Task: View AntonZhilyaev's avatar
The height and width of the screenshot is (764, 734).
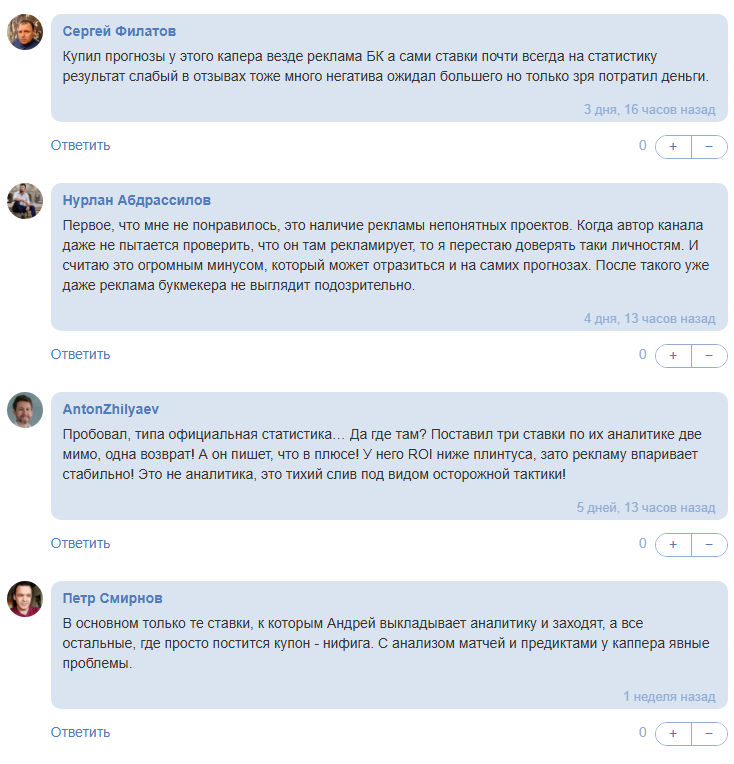Action: 25,409
